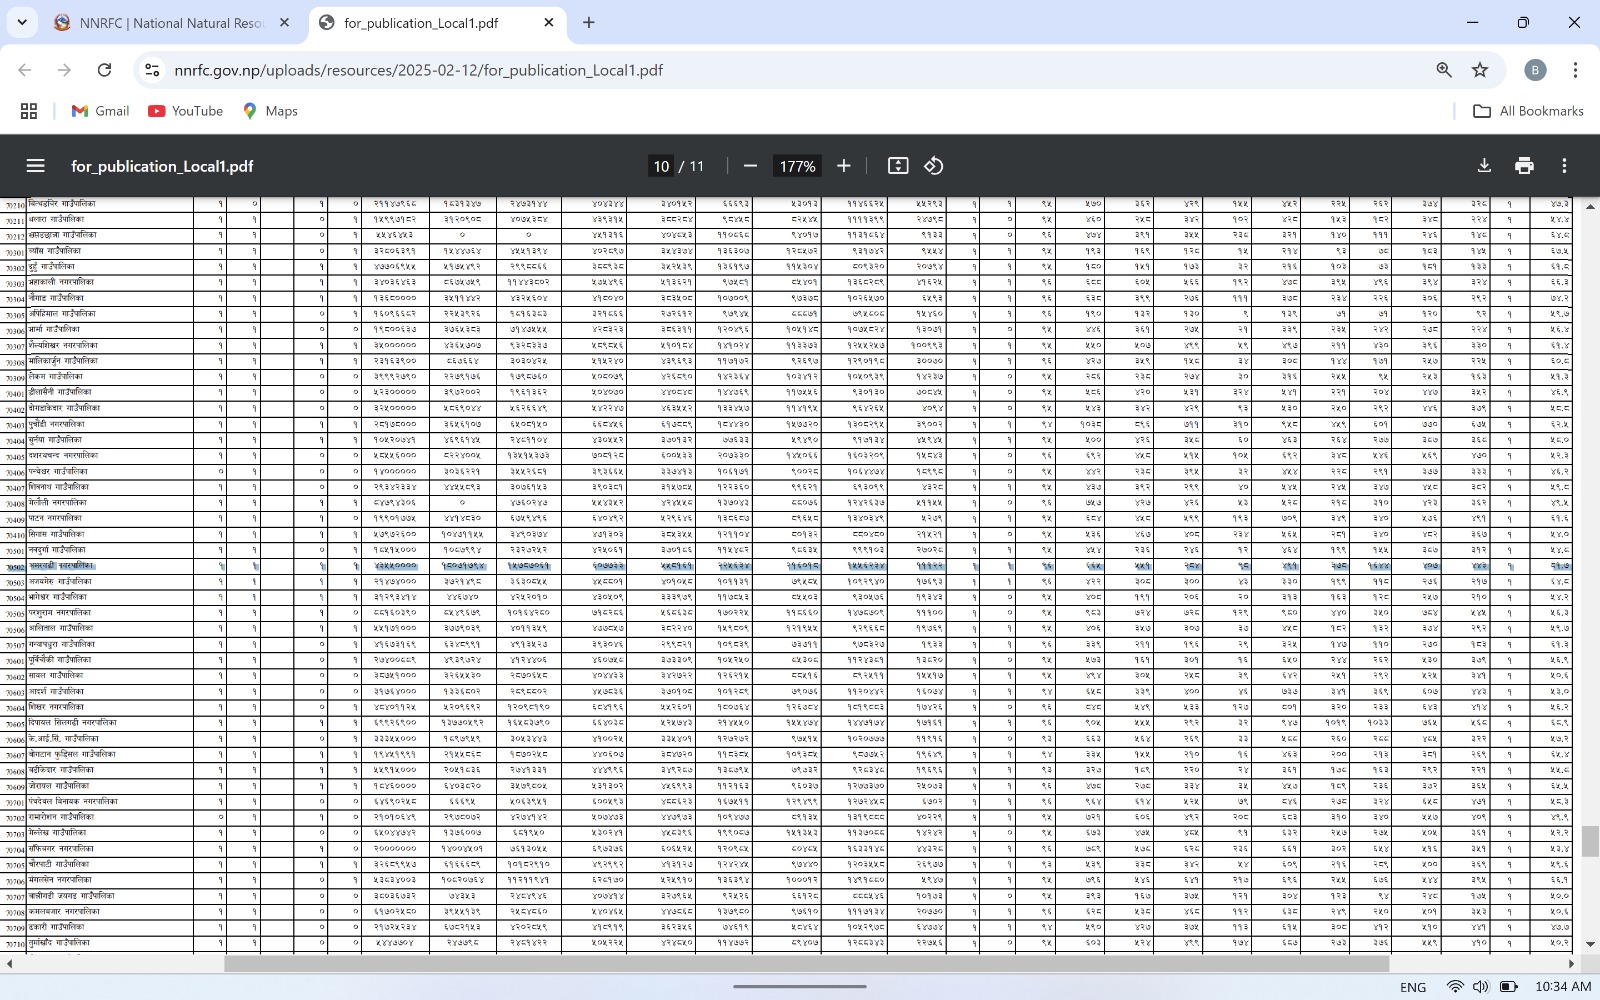Image resolution: width=1600 pixels, height=1000 pixels.
Task: Print the PDF document
Action: coord(1524,166)
